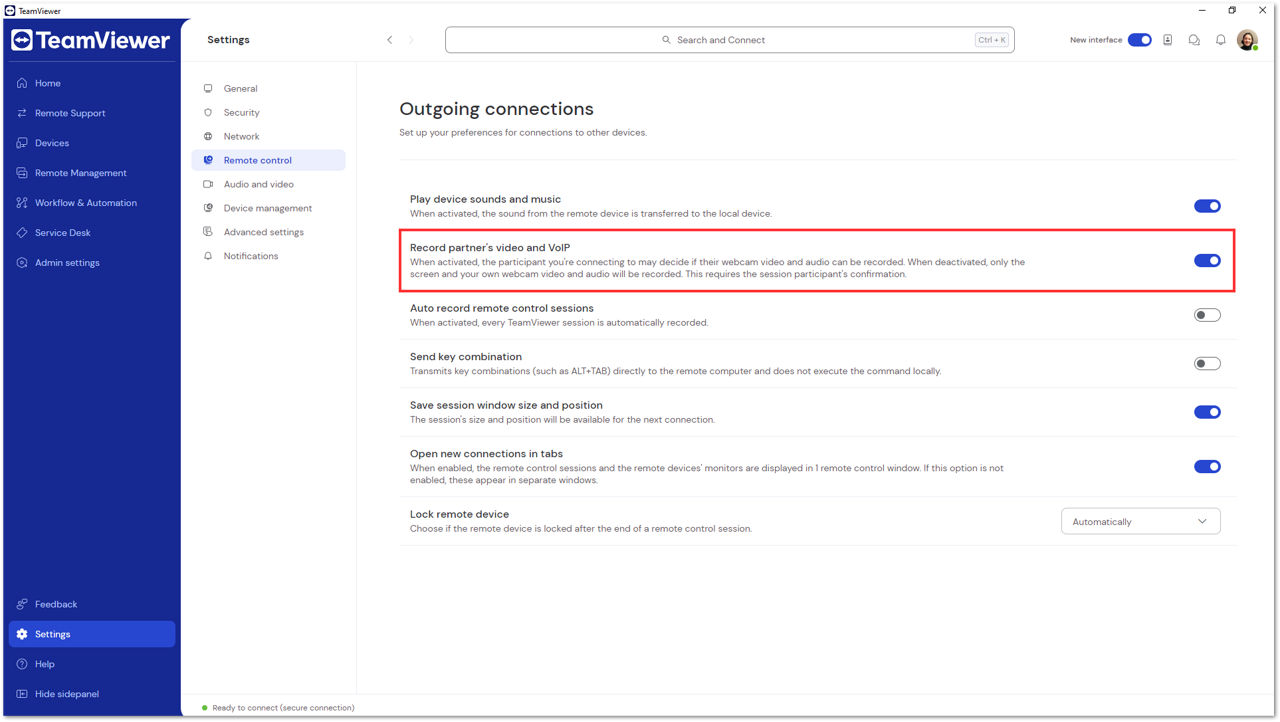Click the TeamViewer logo in the sidebar
The image size is (1280, 722).
(91, 40)
